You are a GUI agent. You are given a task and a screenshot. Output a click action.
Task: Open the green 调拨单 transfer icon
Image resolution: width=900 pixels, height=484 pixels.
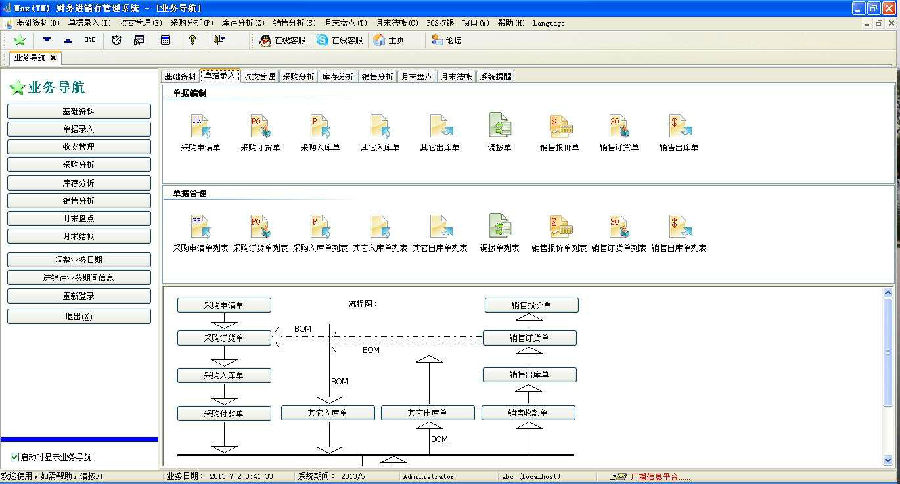pyautogui.click(x=499, y=126)
